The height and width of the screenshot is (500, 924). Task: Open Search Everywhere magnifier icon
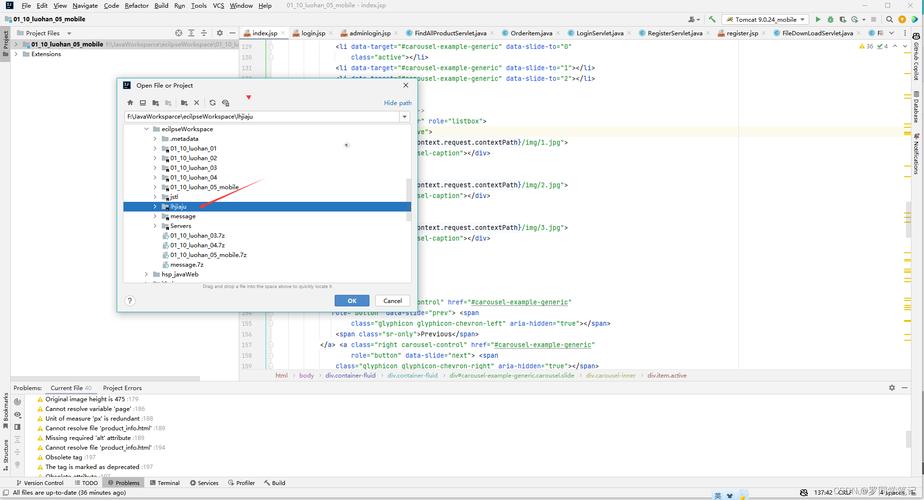tap(889, 19)
